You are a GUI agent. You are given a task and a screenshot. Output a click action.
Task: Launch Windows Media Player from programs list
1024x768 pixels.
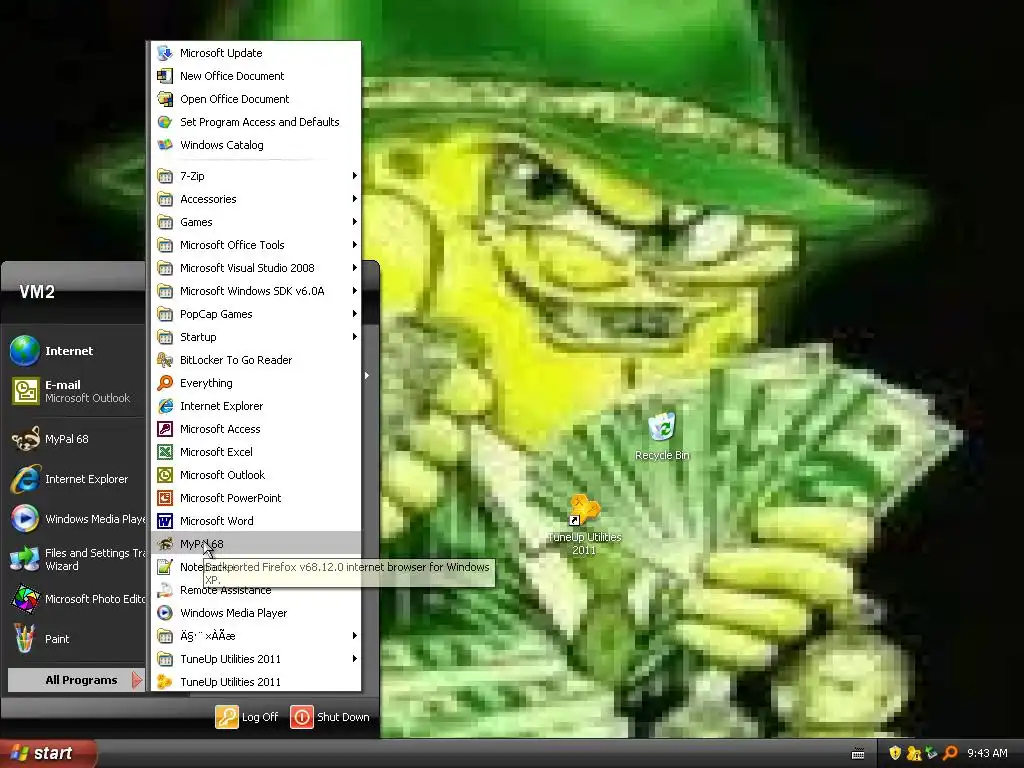256,613
